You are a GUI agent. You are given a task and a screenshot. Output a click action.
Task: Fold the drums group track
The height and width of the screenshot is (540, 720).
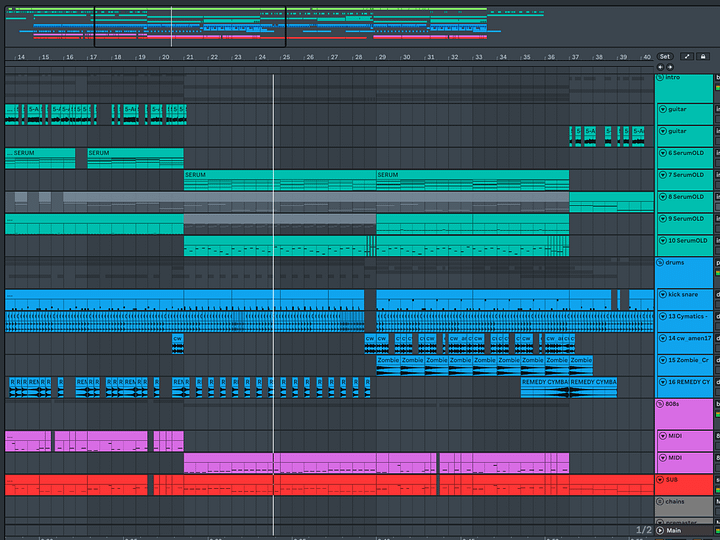pos(660,263)
